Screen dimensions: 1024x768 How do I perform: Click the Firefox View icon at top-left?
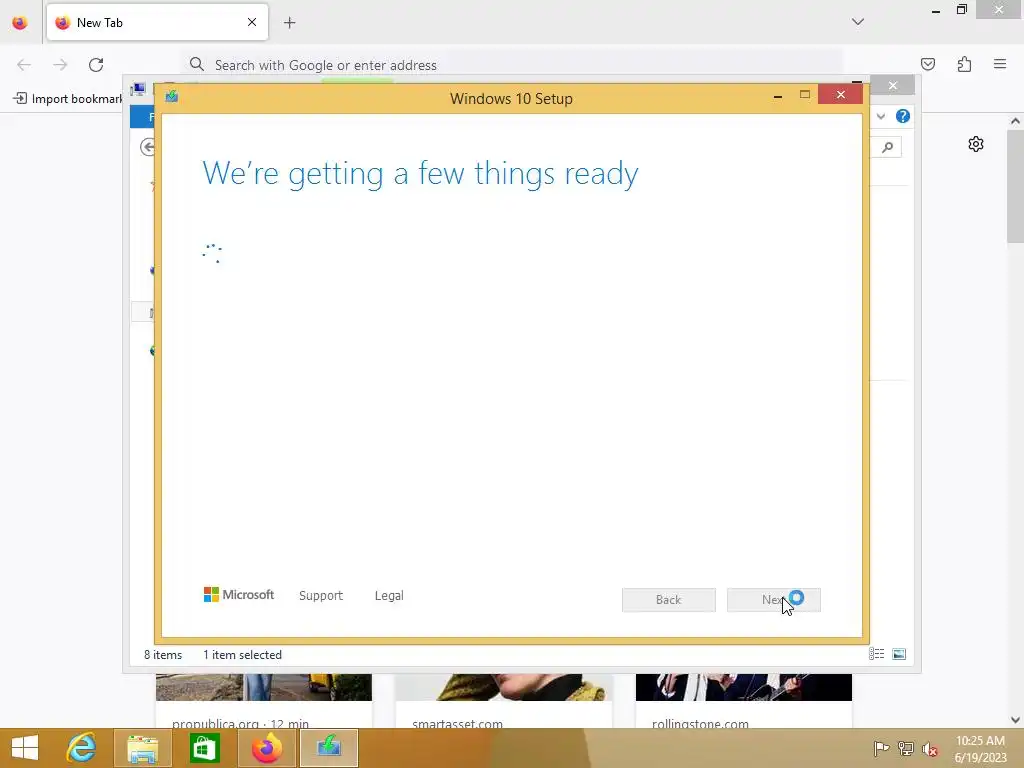coord(20,23)
